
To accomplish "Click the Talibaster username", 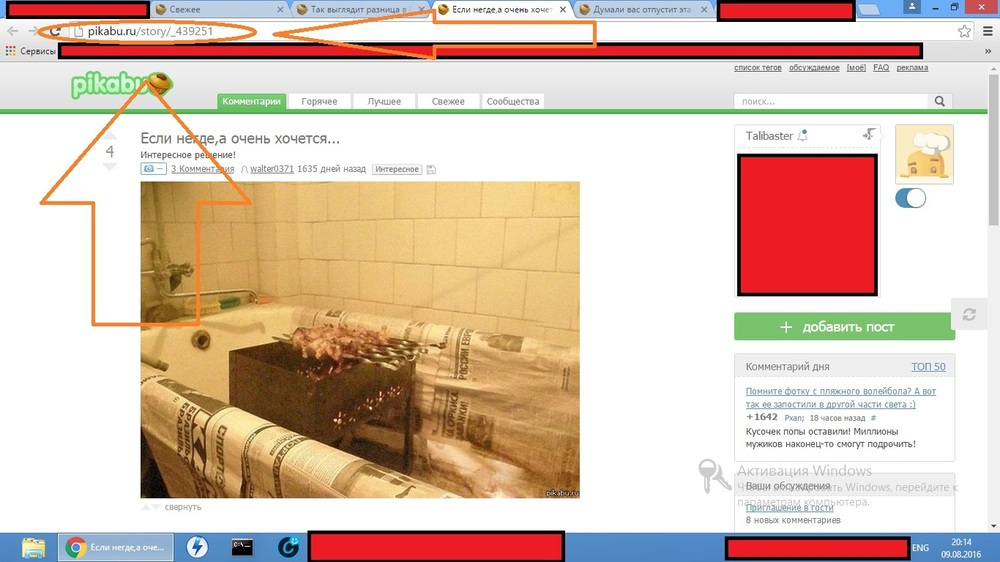I will [768, 135].
